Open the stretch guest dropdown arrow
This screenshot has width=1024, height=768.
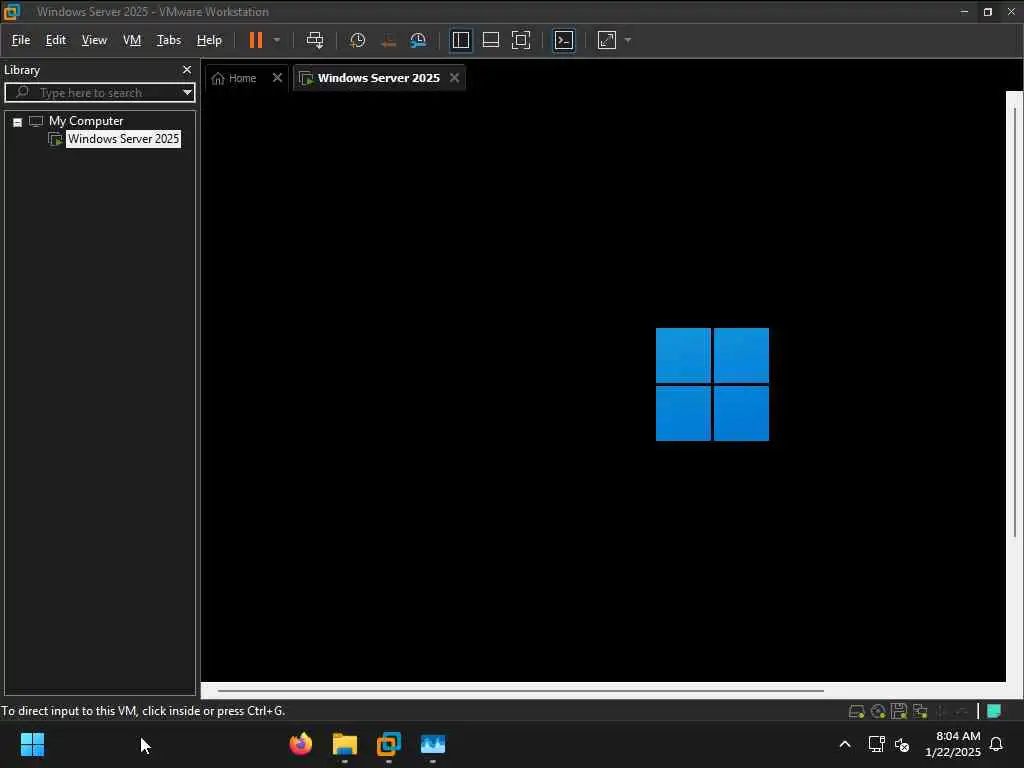coord(628,40)
